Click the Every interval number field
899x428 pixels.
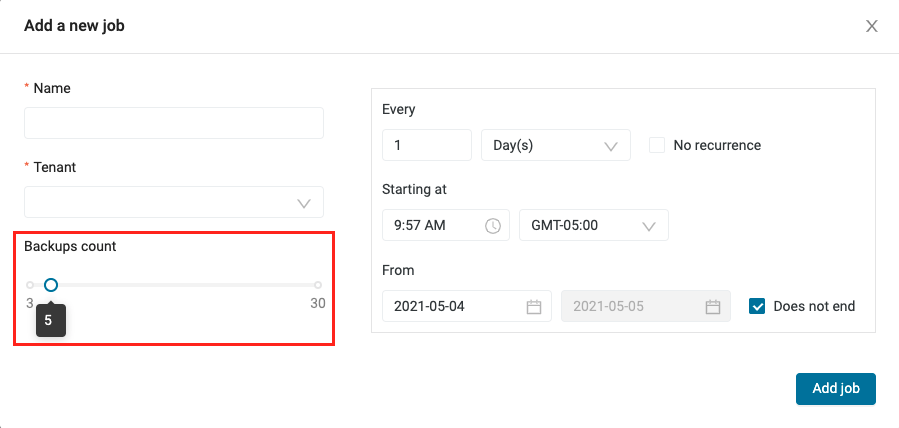426,145
